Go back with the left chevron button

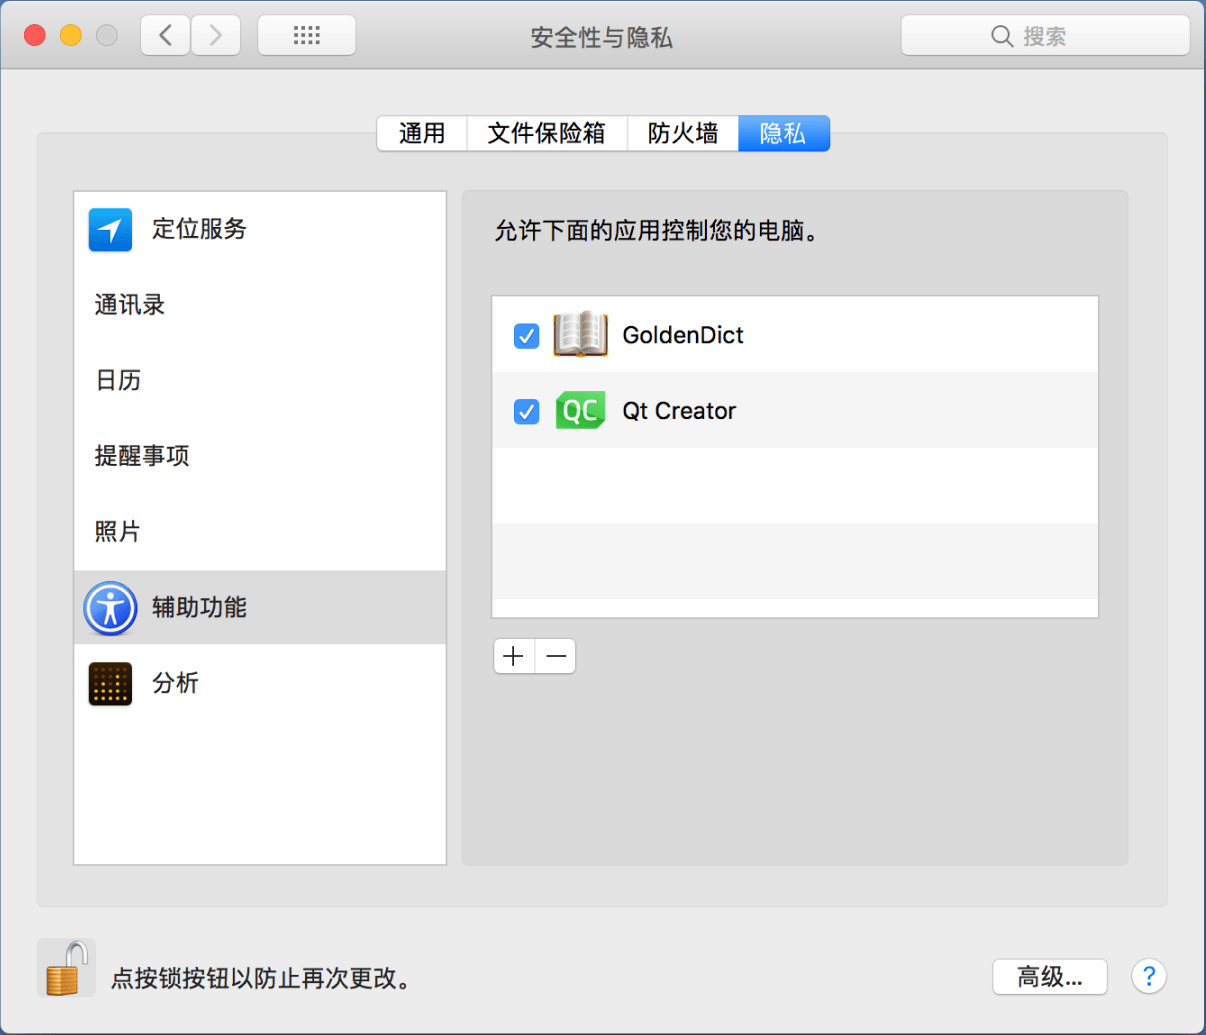click(166, 36)
